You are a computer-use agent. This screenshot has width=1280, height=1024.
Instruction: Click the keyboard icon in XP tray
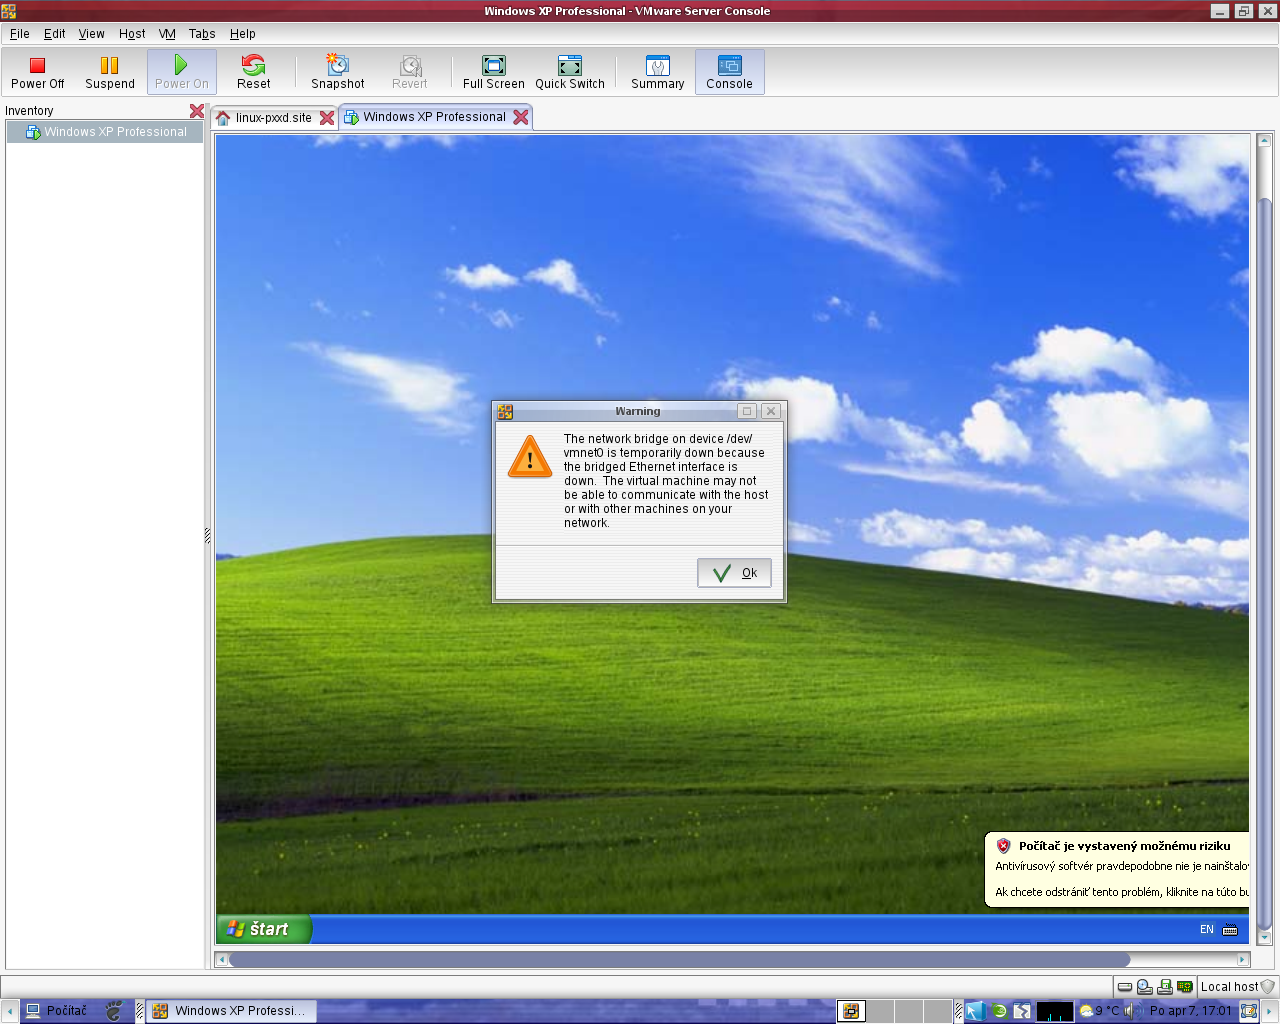(x=1230, y=929)
